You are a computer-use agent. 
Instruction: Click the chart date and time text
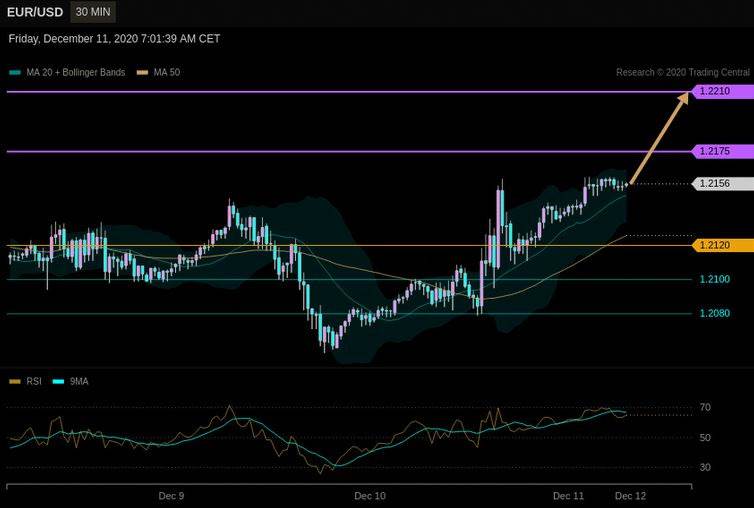pyautogui.click(x=114, y=39)
